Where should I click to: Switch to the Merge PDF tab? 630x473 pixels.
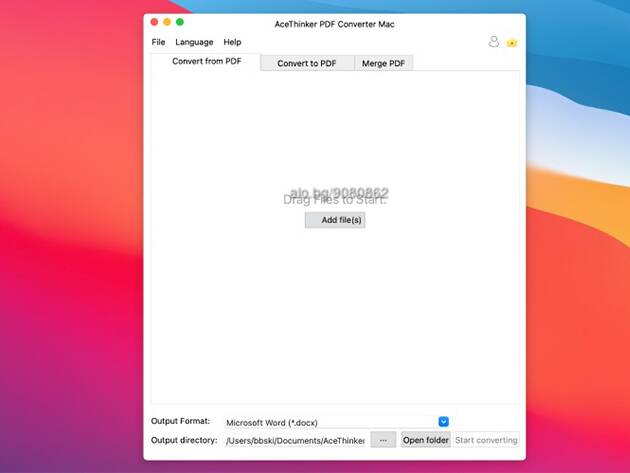coord(383,63)
